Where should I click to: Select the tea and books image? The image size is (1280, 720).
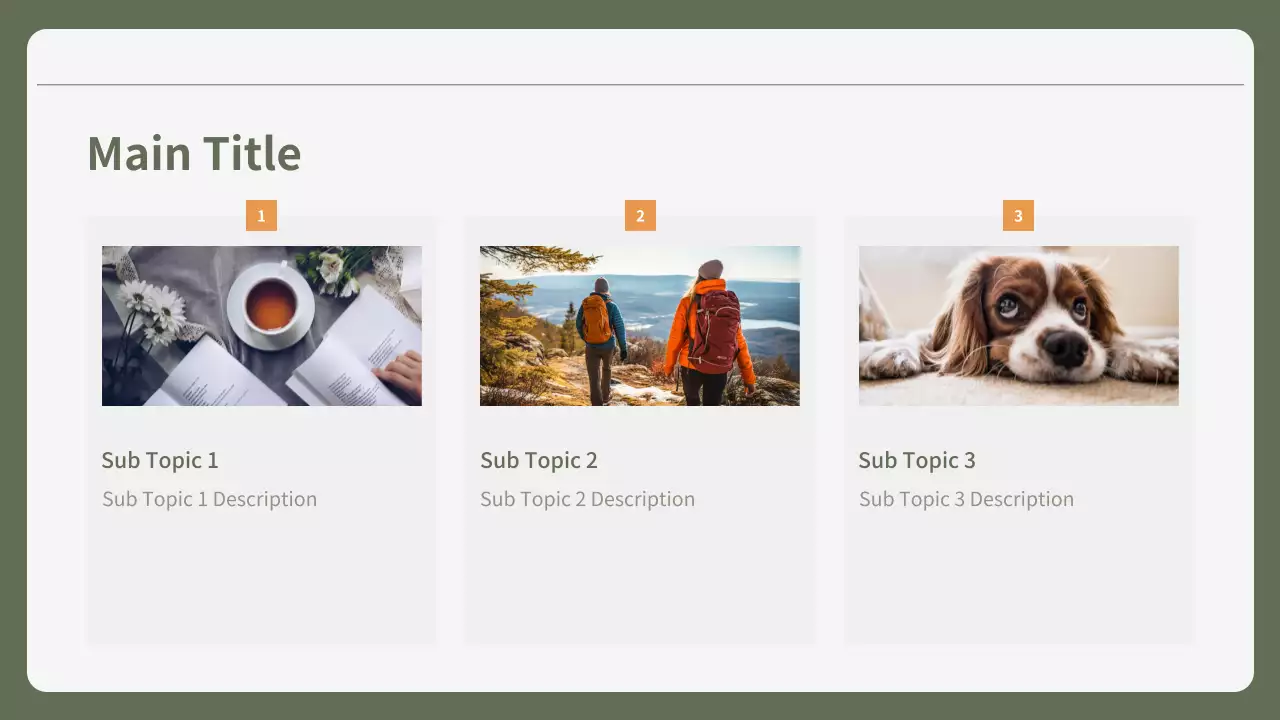click(261, 326)
